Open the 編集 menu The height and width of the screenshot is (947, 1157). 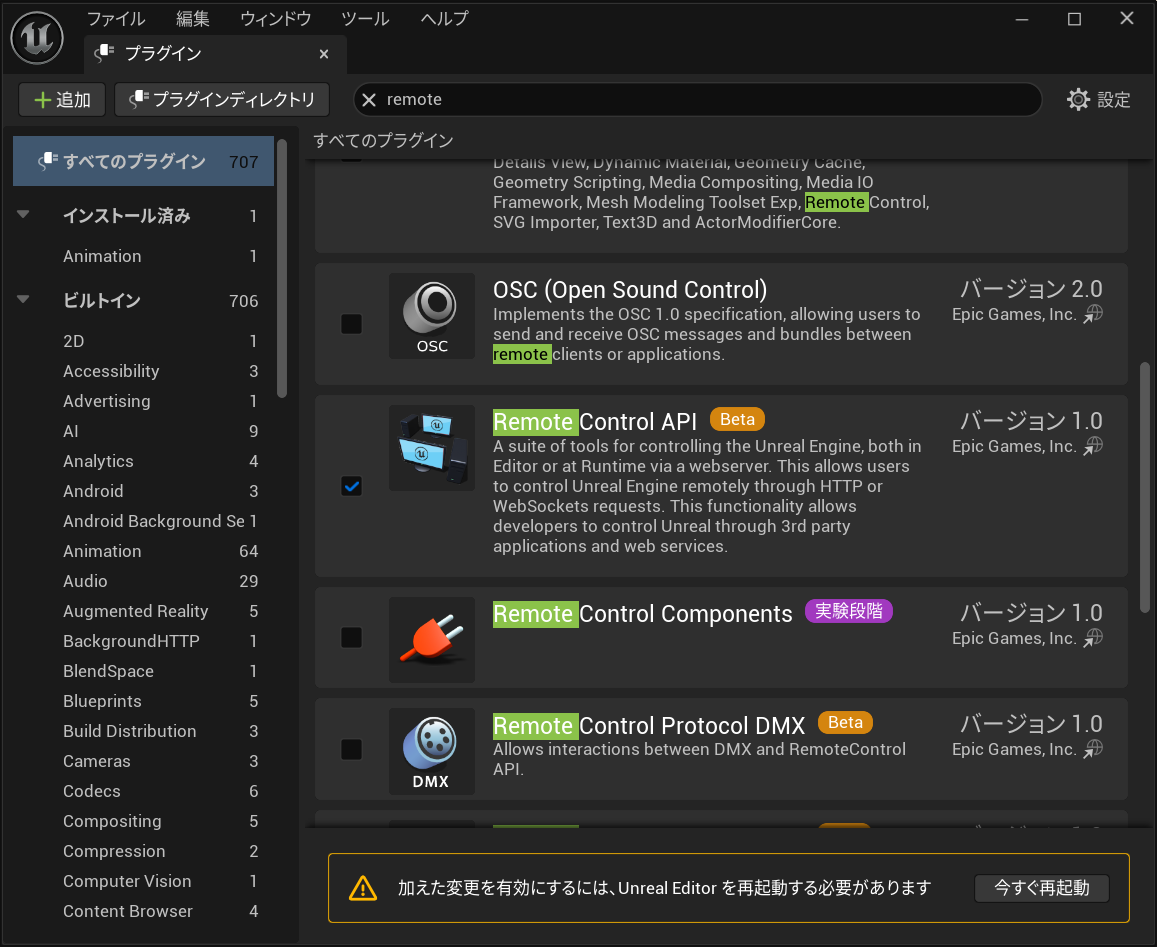(193, 18)
